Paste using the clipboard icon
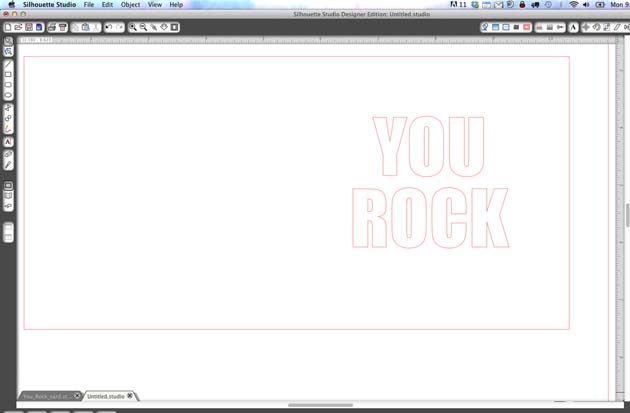This screenshot has width=630, height=413. click(86, 27)
